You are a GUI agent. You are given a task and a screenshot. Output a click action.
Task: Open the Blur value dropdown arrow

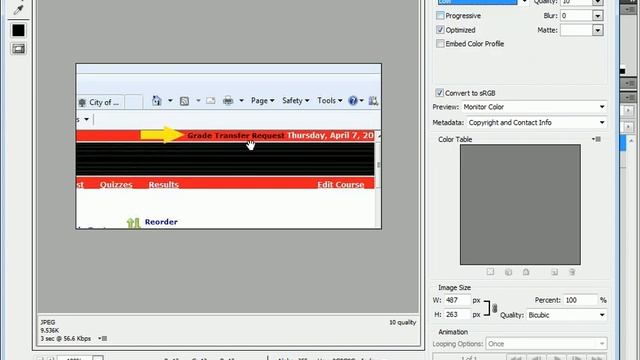(x=598, y=16)
